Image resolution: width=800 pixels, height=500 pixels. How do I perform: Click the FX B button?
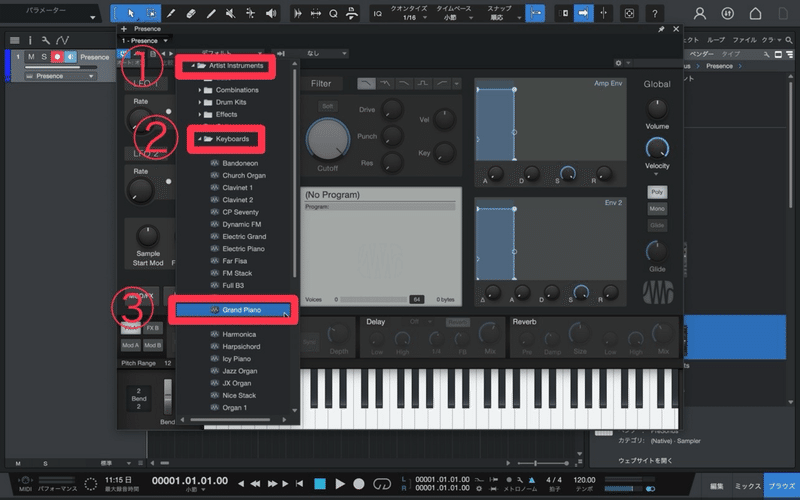pyautogui.click(x=153, y=328)
